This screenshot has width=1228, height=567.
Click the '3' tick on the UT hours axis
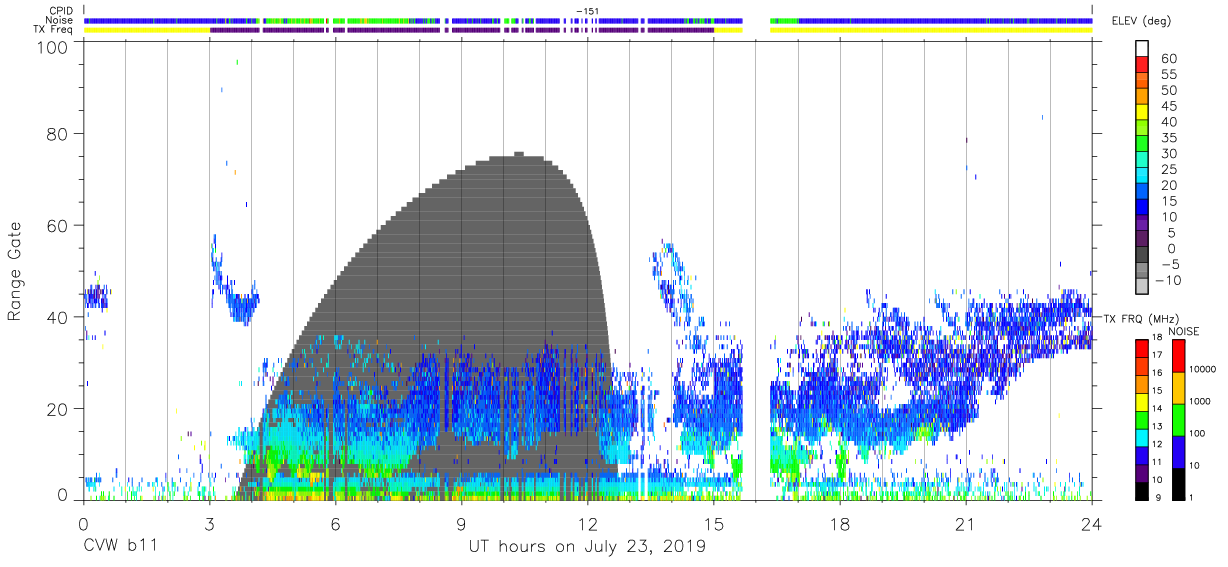click(209, 523)
